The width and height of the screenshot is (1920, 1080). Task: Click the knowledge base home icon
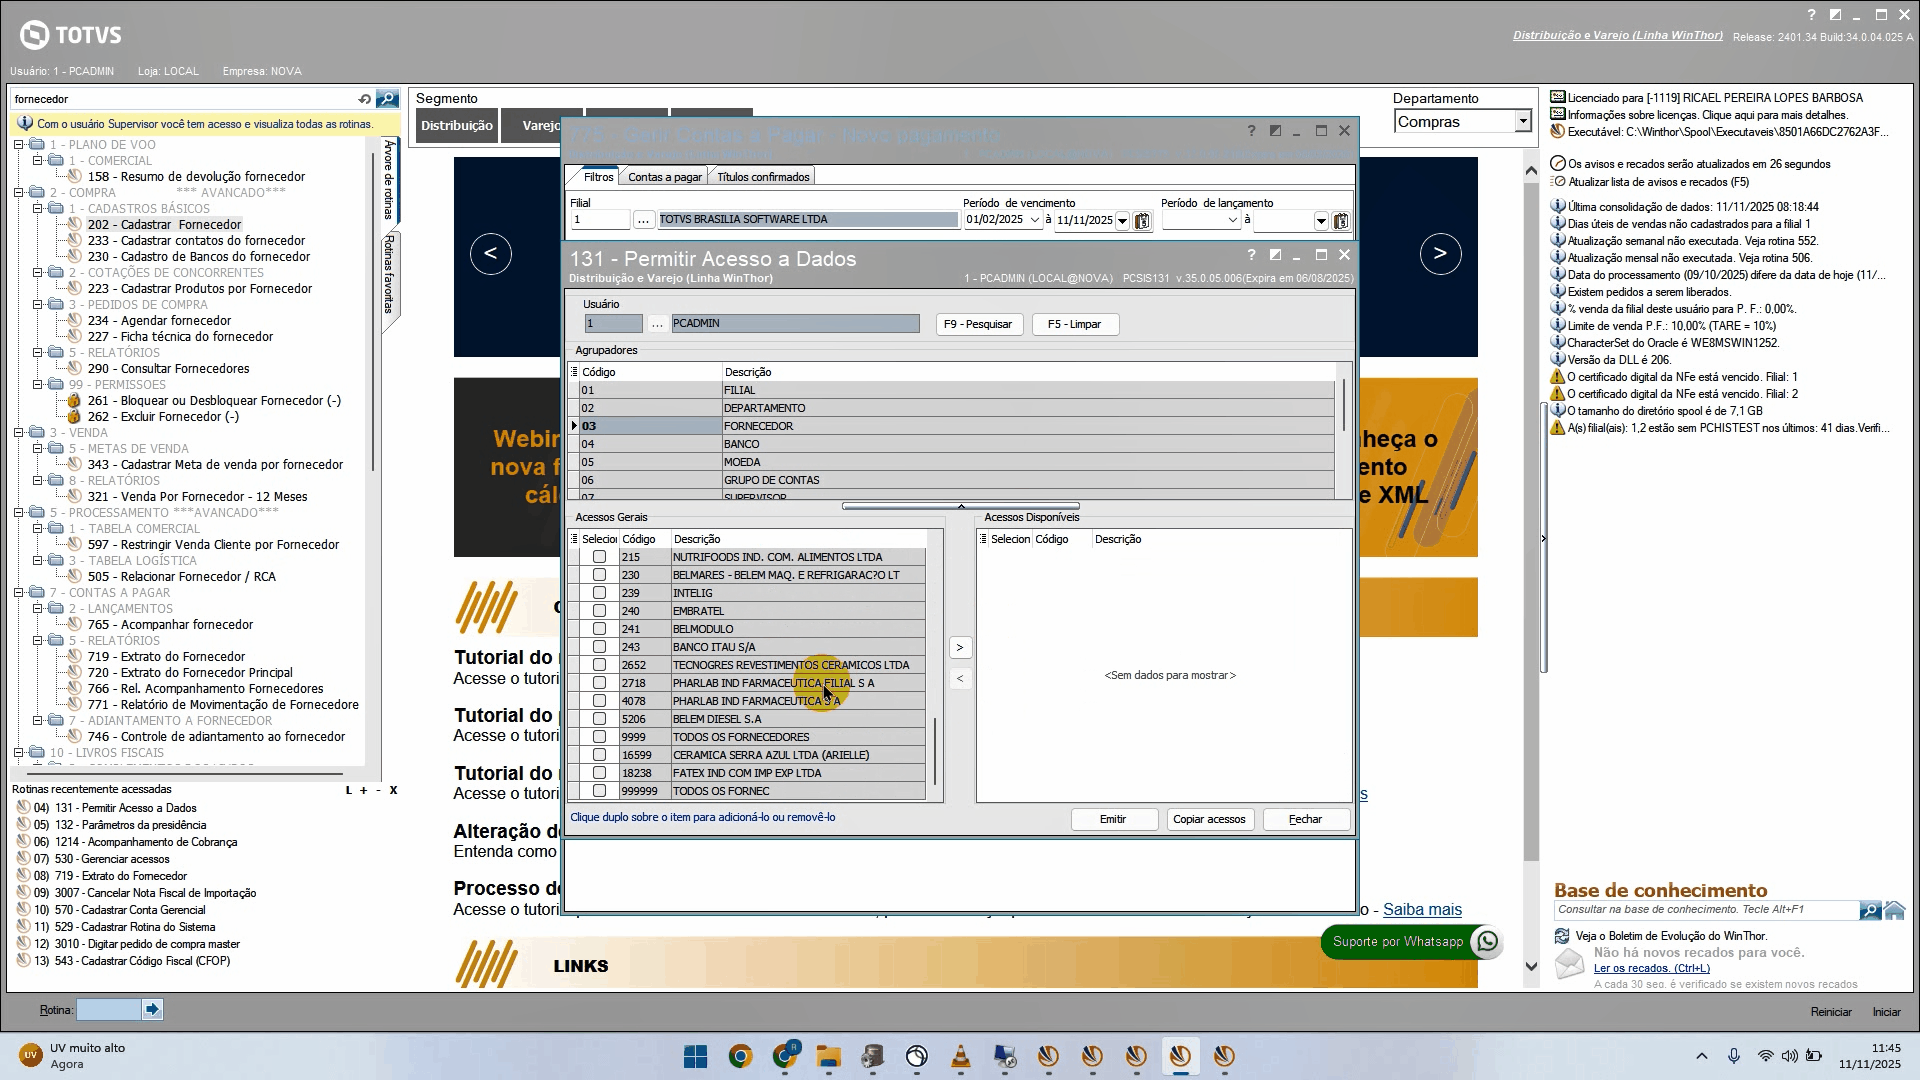coord(1895,910)
